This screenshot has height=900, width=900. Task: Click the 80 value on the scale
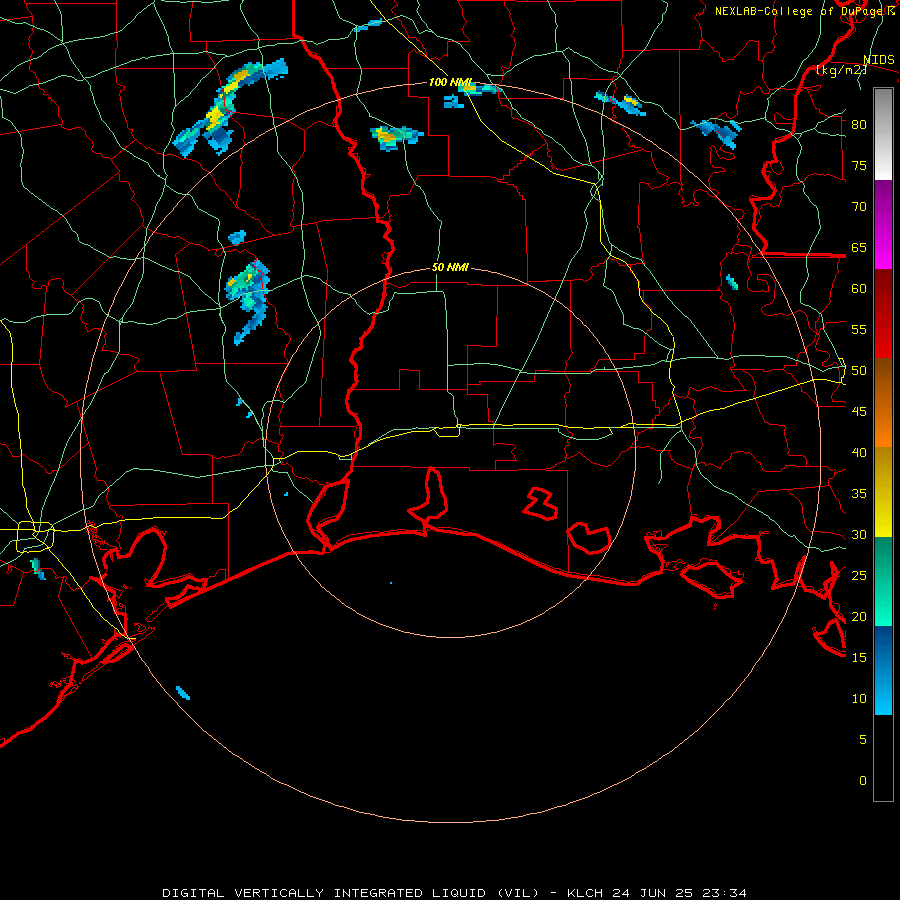(x=859, y=125)
